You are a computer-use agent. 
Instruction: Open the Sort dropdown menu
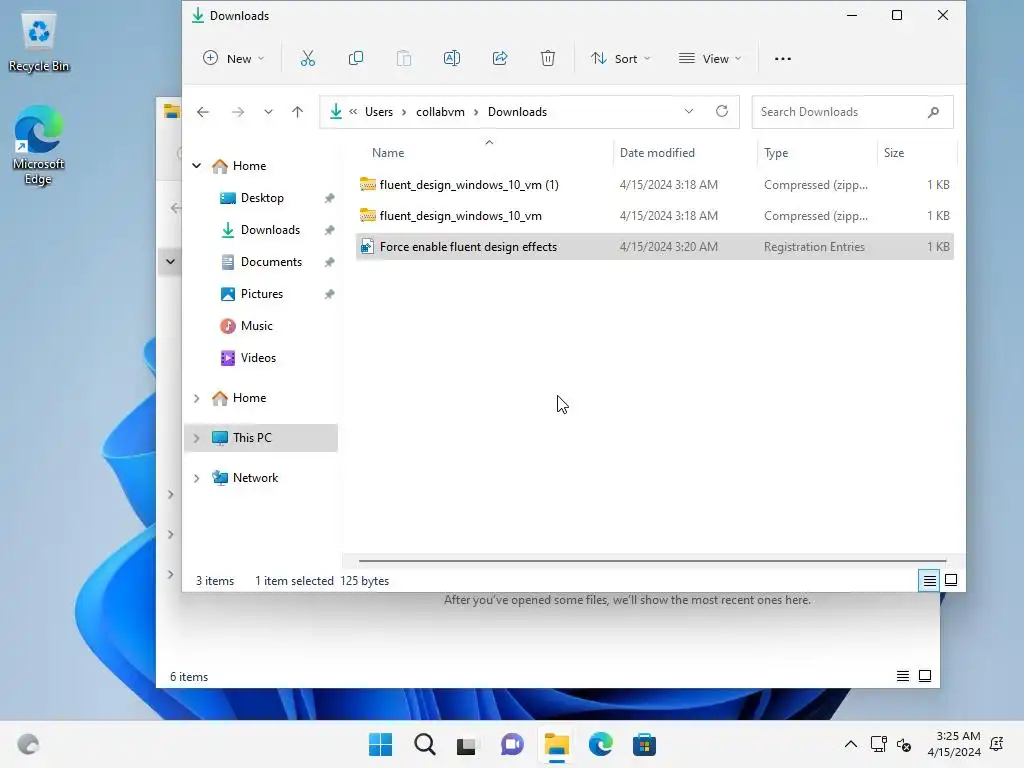pyautogui.click(x=620, y=59)
